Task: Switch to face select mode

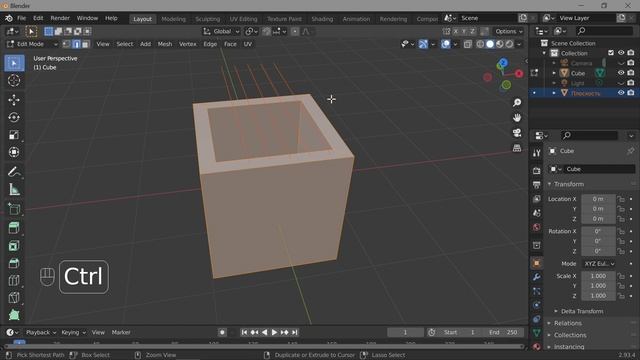Action: (86, 44)
